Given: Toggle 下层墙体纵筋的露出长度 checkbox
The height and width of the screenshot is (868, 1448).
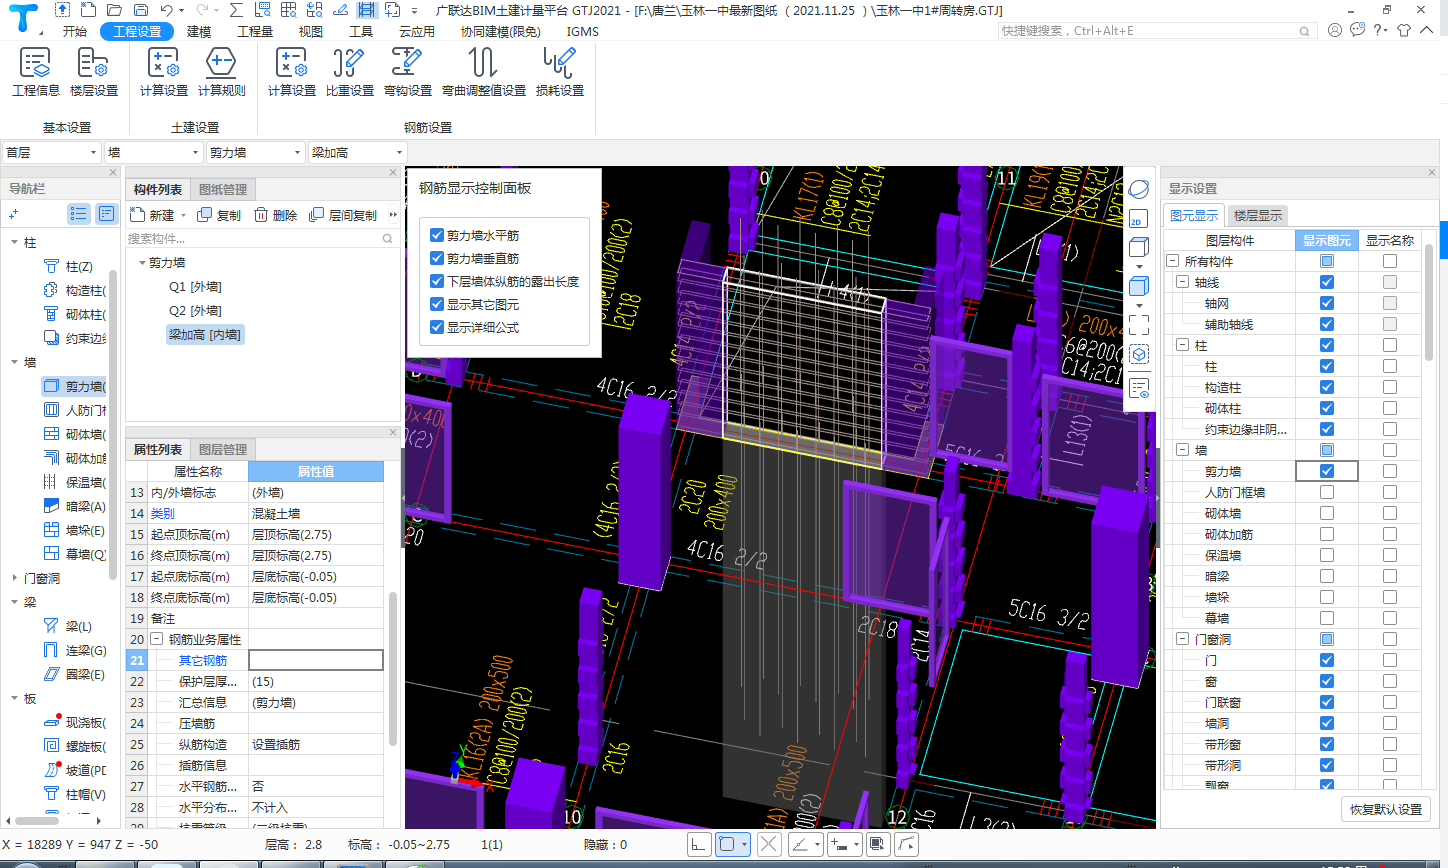Looking at the screenshot, I should coord(437,281).
